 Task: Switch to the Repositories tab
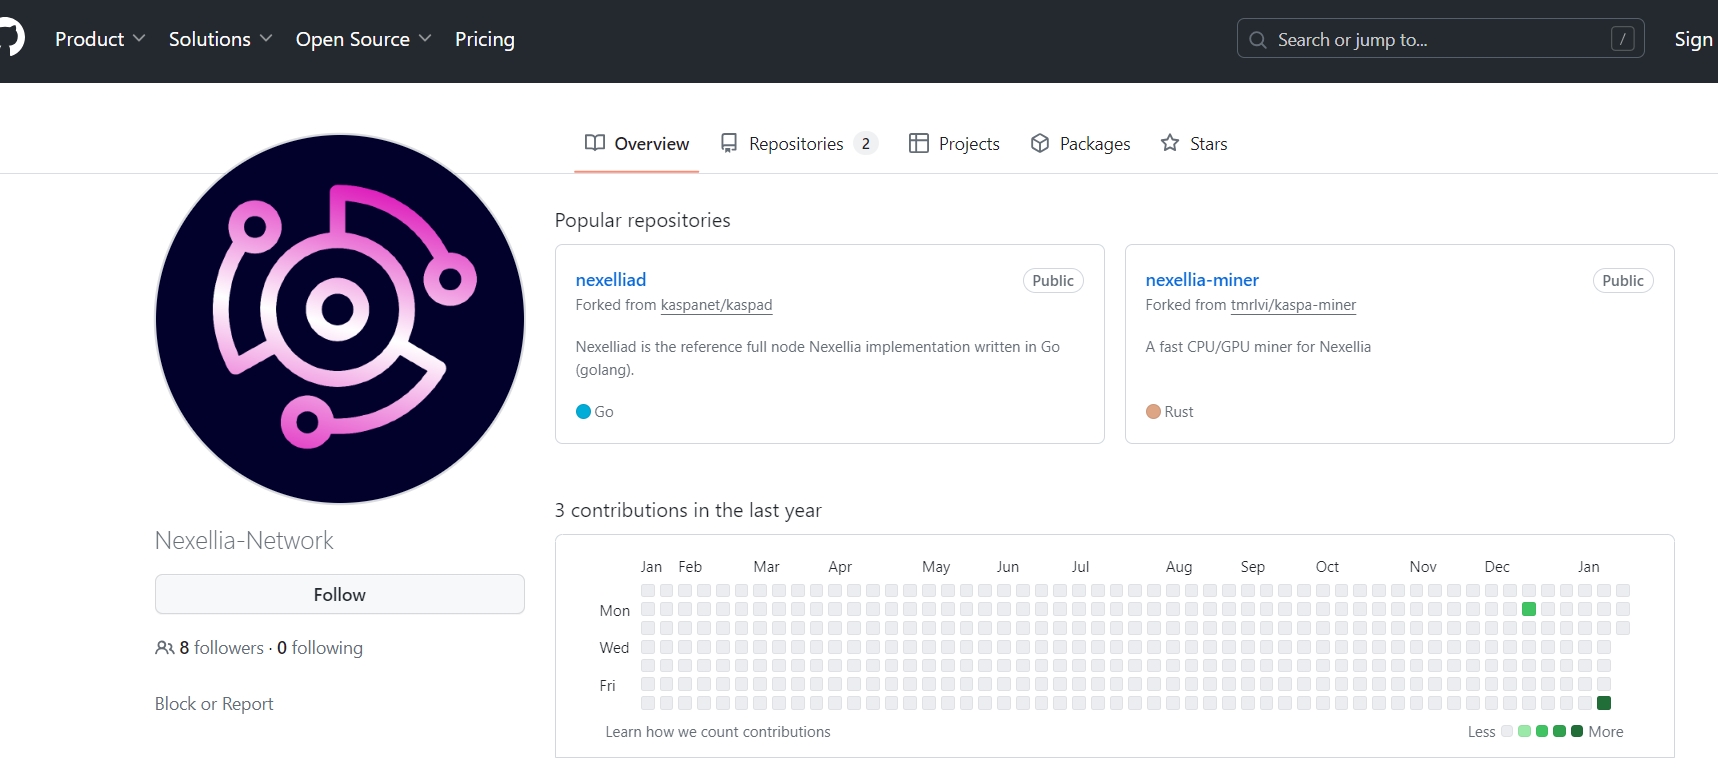(799, 143)
